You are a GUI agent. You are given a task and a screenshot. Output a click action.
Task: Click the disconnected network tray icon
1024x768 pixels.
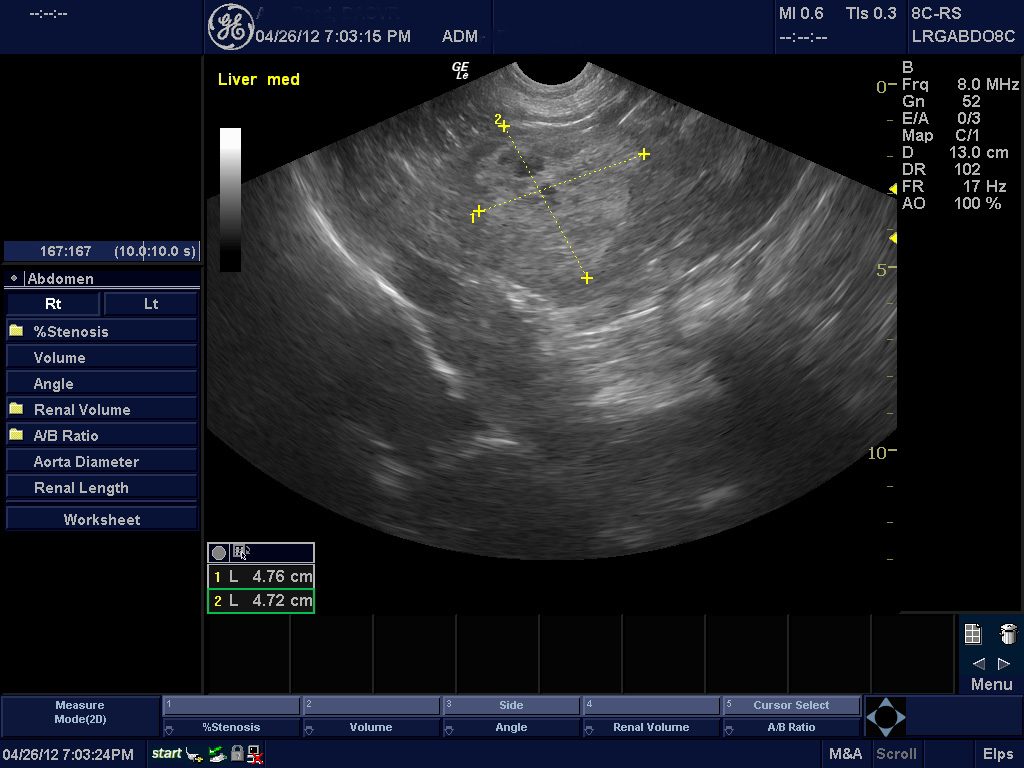[253, 753]
